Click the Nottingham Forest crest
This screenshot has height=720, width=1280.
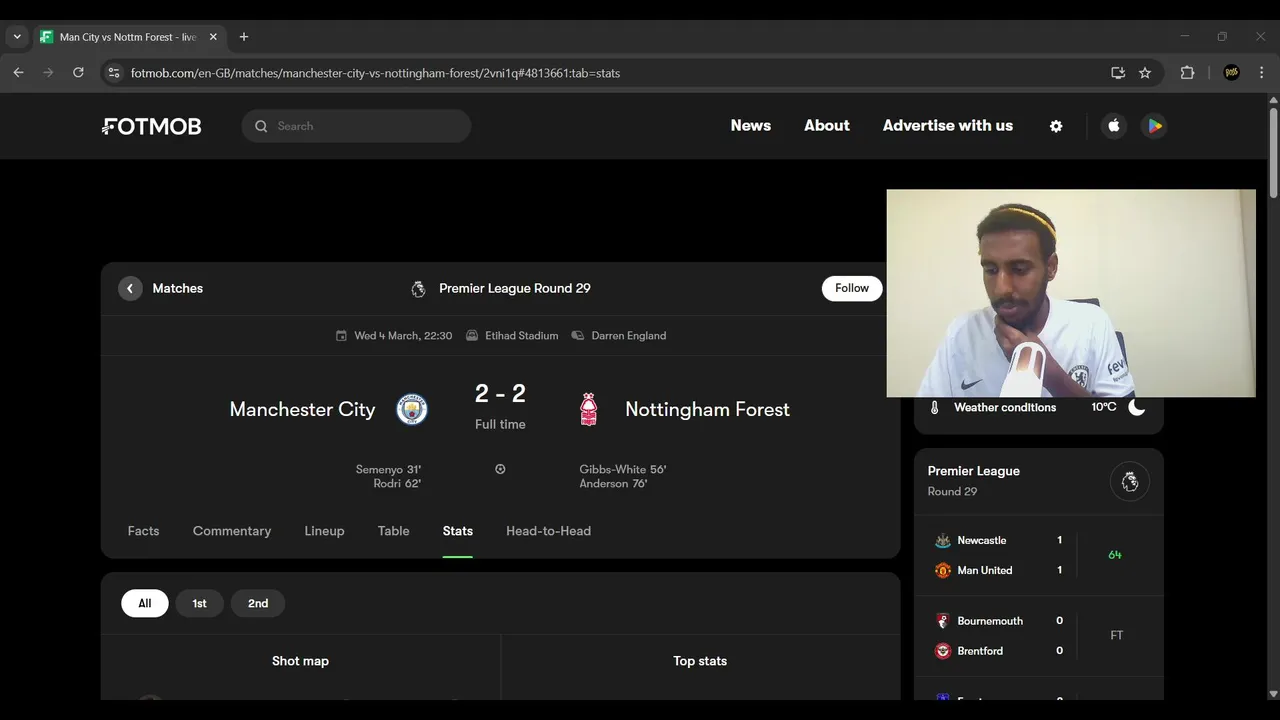click(589, 409)
